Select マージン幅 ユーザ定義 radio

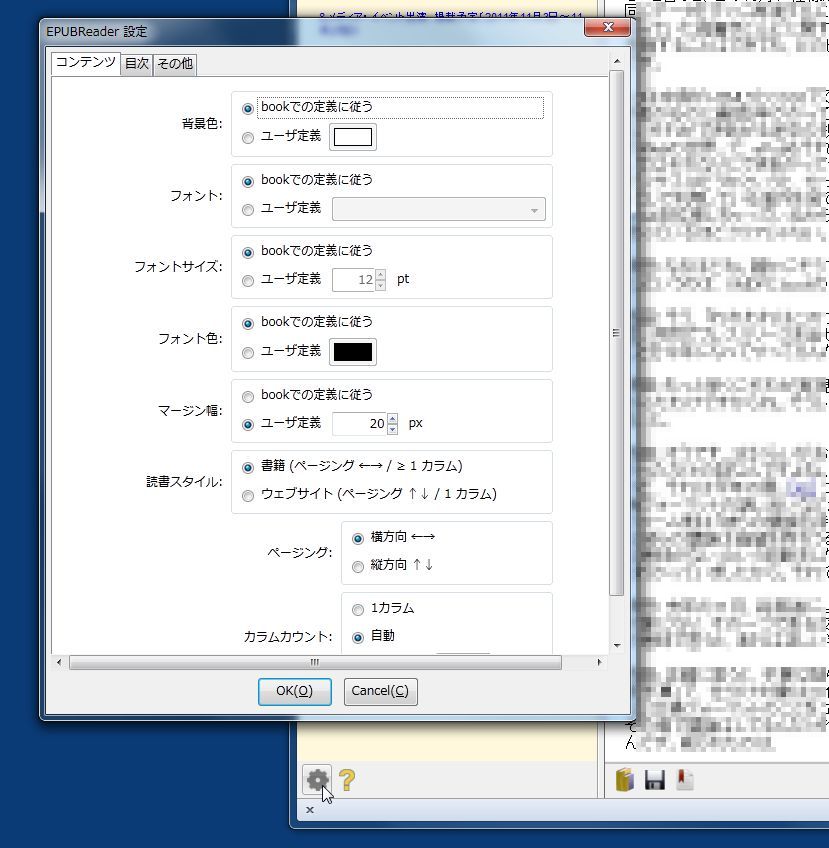point(248,425)
